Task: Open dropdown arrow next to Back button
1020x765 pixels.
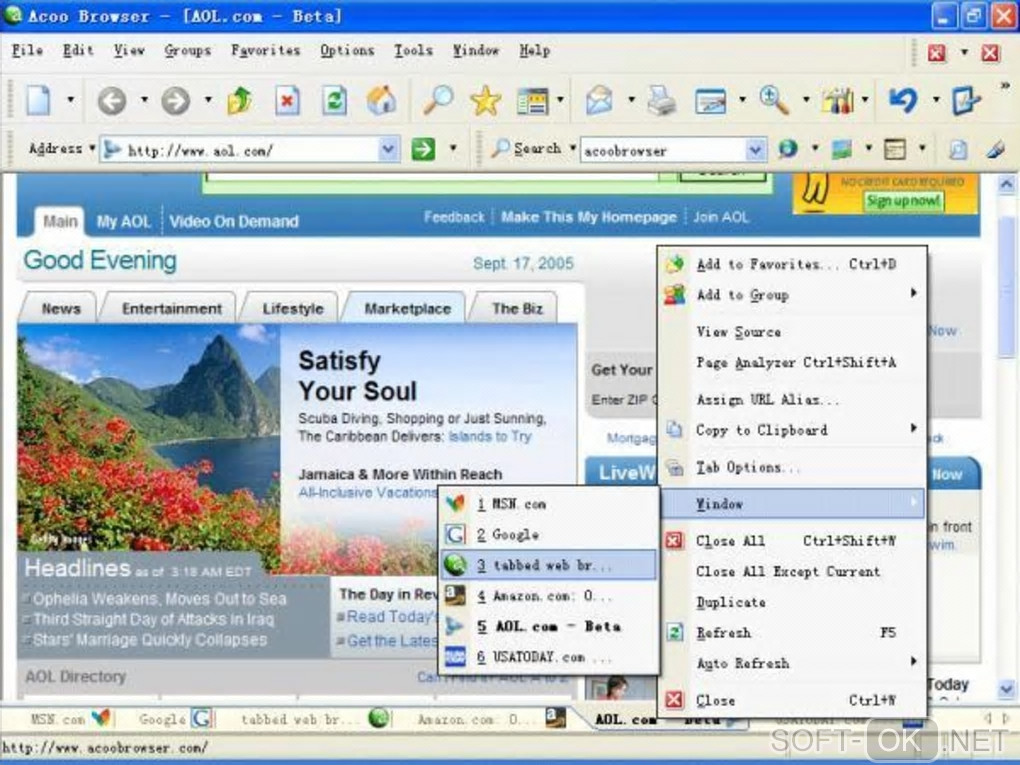Action: 144,100
